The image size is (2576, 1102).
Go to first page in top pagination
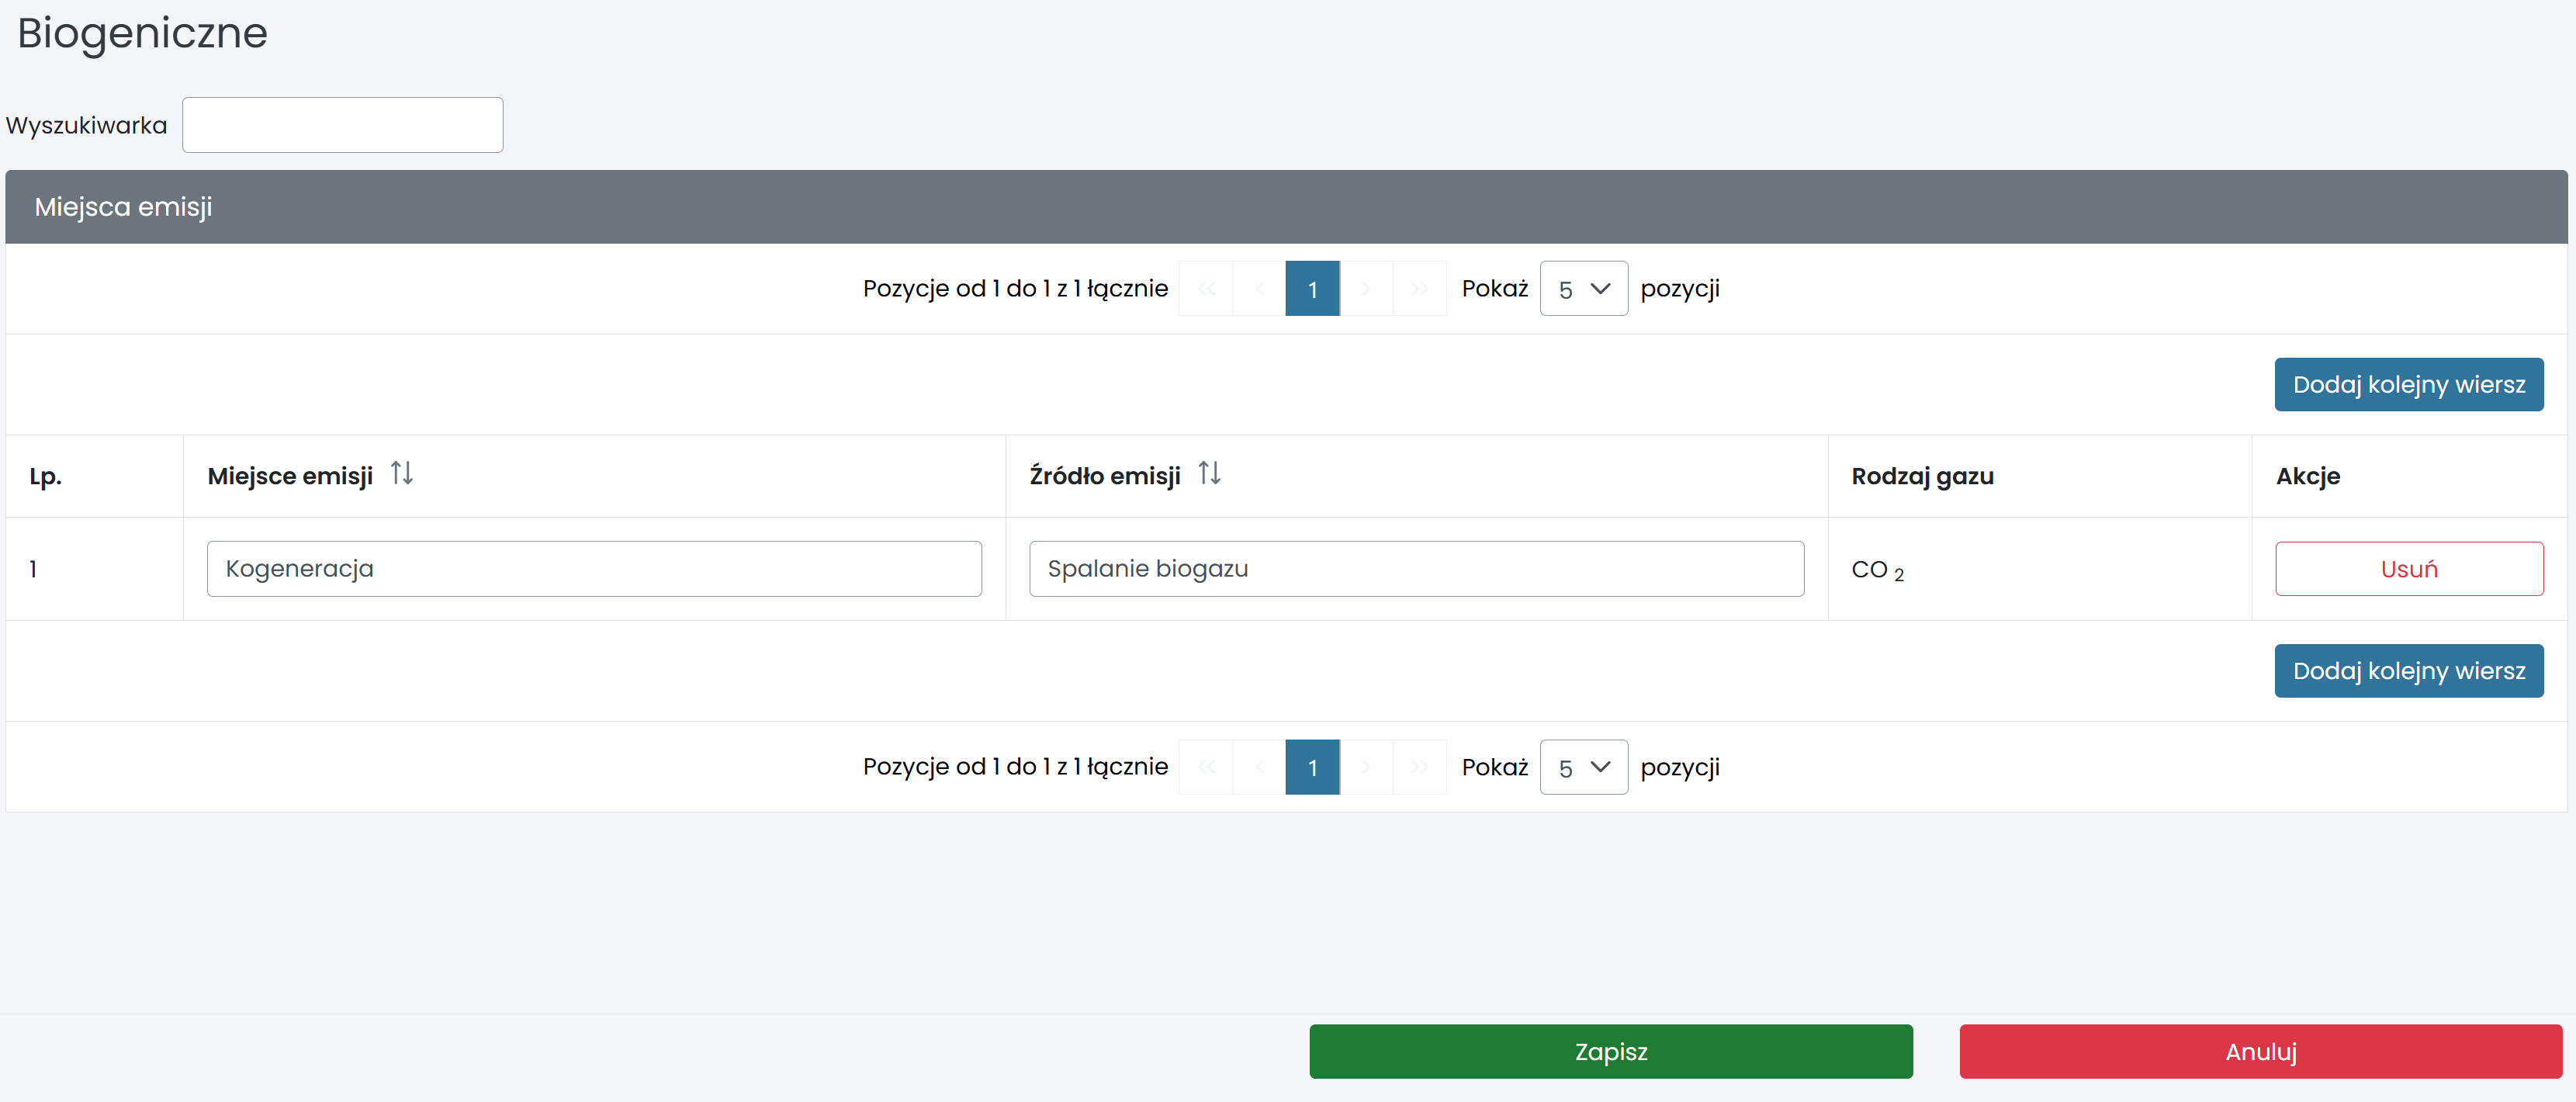coord(1206,289)
